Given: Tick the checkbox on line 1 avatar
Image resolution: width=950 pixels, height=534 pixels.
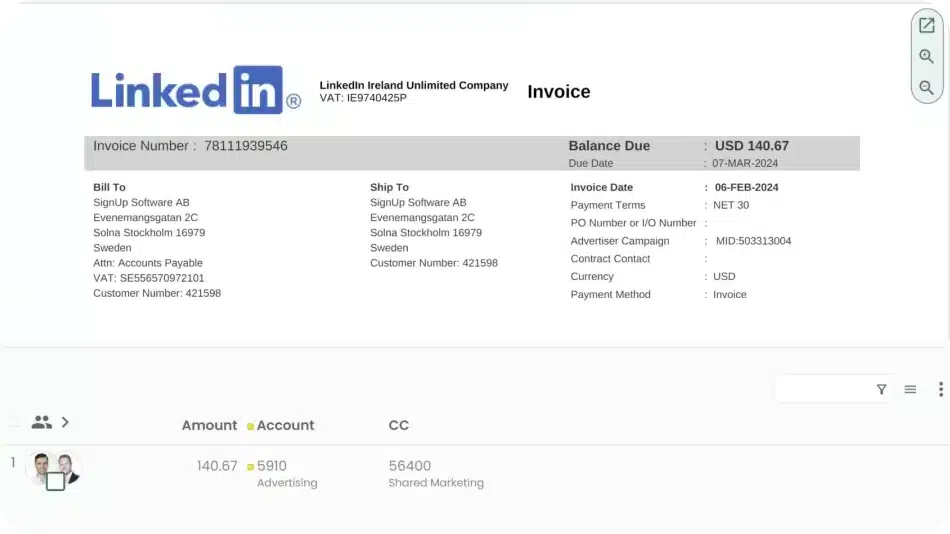Looking at the screenshot, I should [55, 481].
